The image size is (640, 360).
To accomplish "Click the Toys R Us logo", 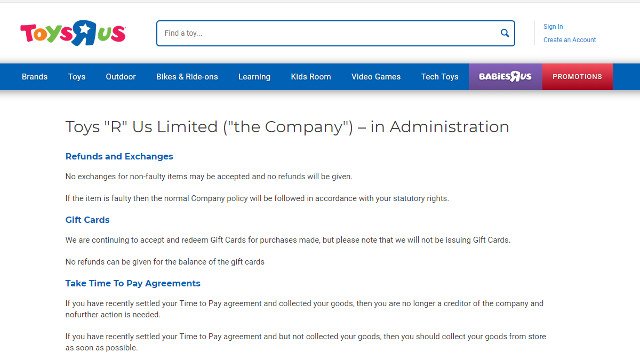I will [73, 33].
